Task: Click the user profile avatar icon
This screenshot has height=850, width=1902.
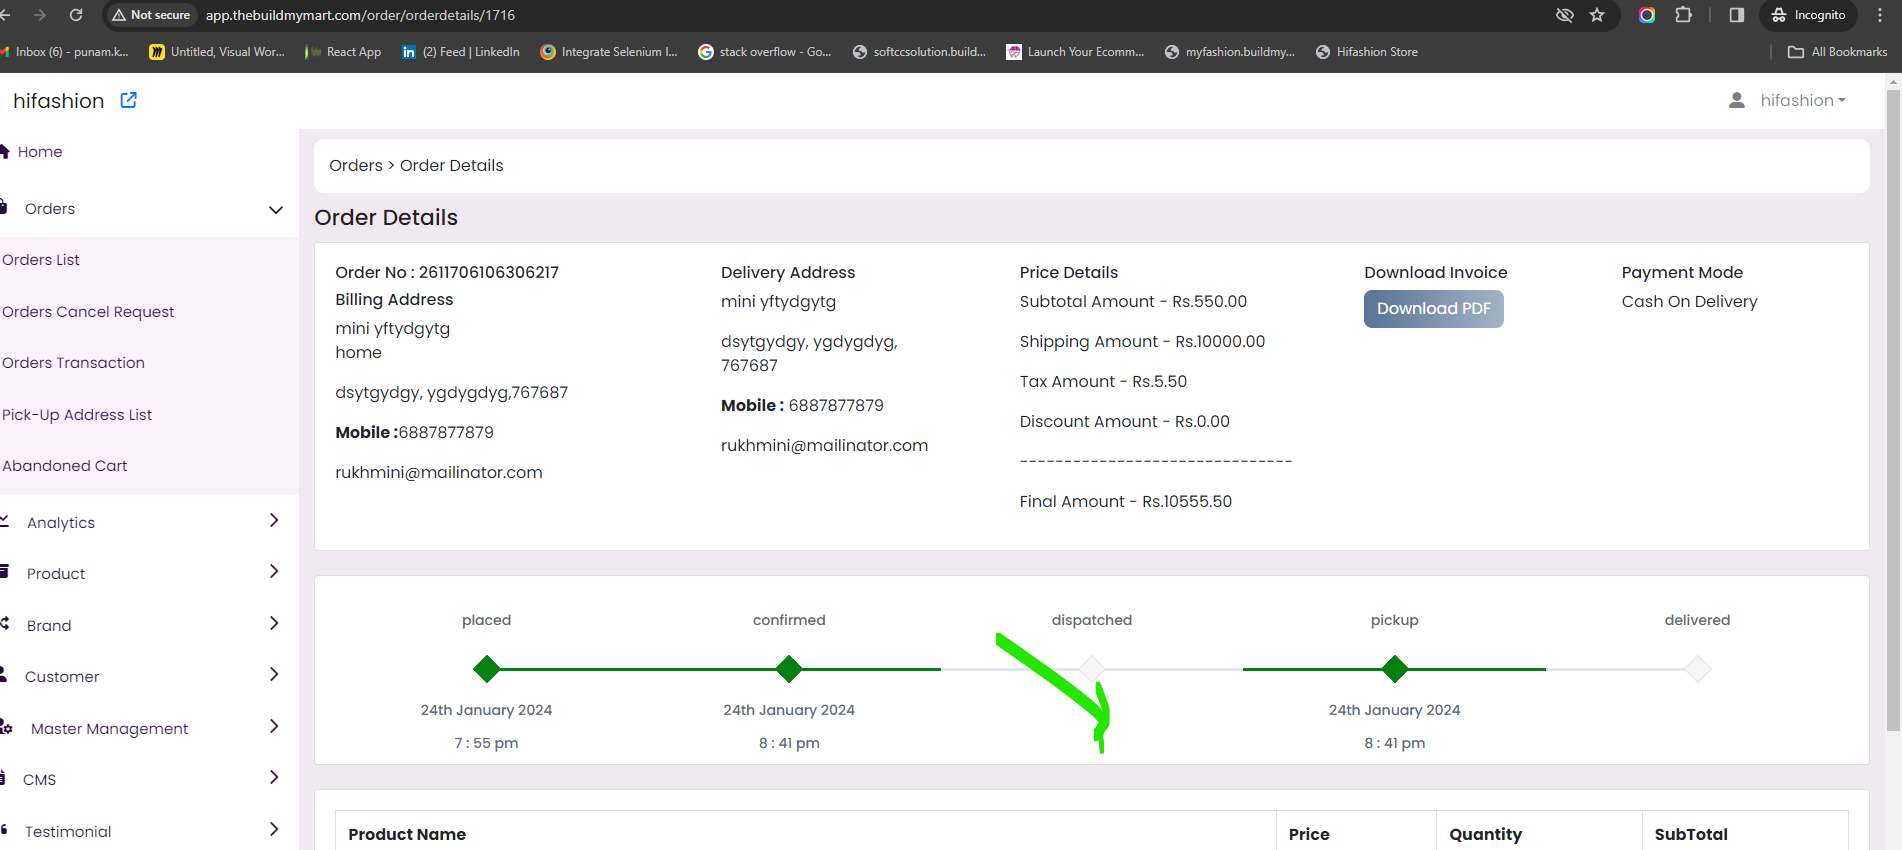Action: click(1736, 100)
